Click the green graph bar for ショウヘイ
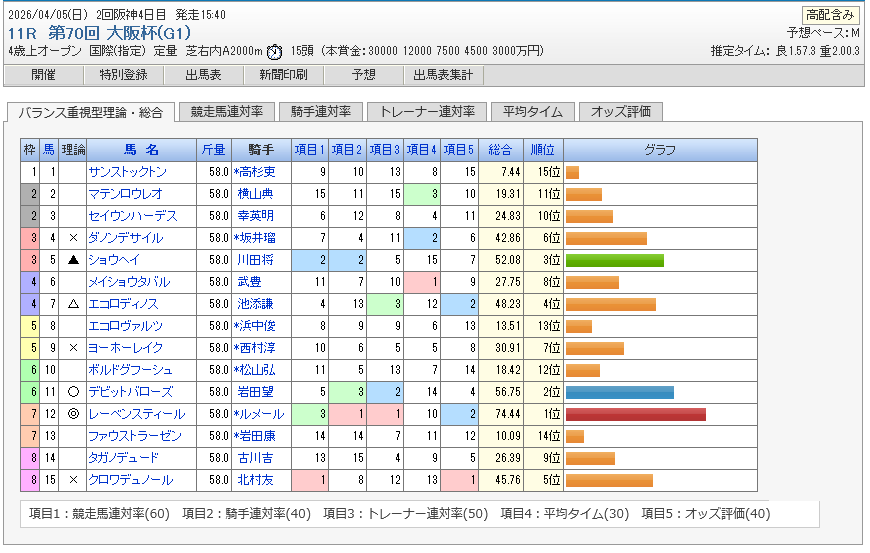Screen dimensions: 870x553 (615, 261)
